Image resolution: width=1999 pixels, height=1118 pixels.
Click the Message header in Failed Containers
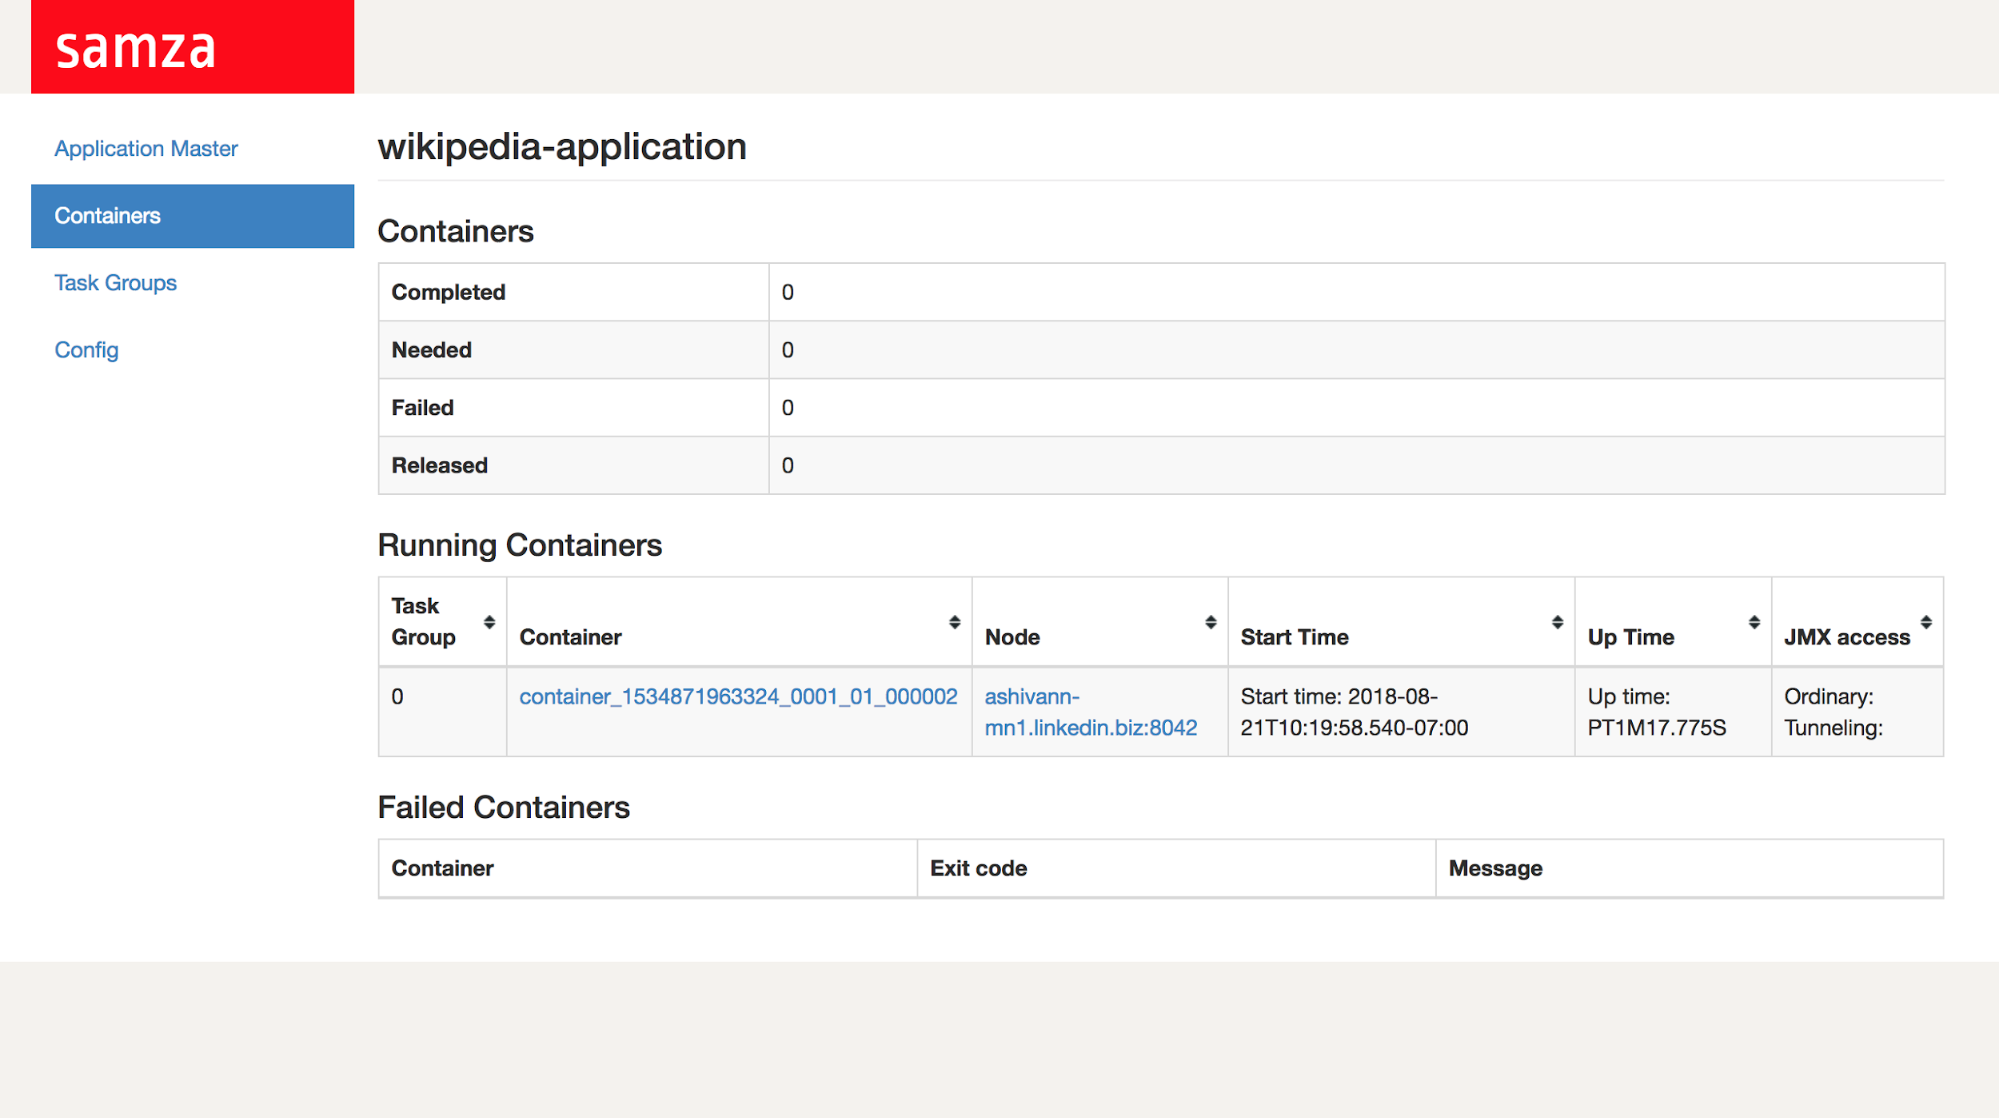tap(1495, 868)
